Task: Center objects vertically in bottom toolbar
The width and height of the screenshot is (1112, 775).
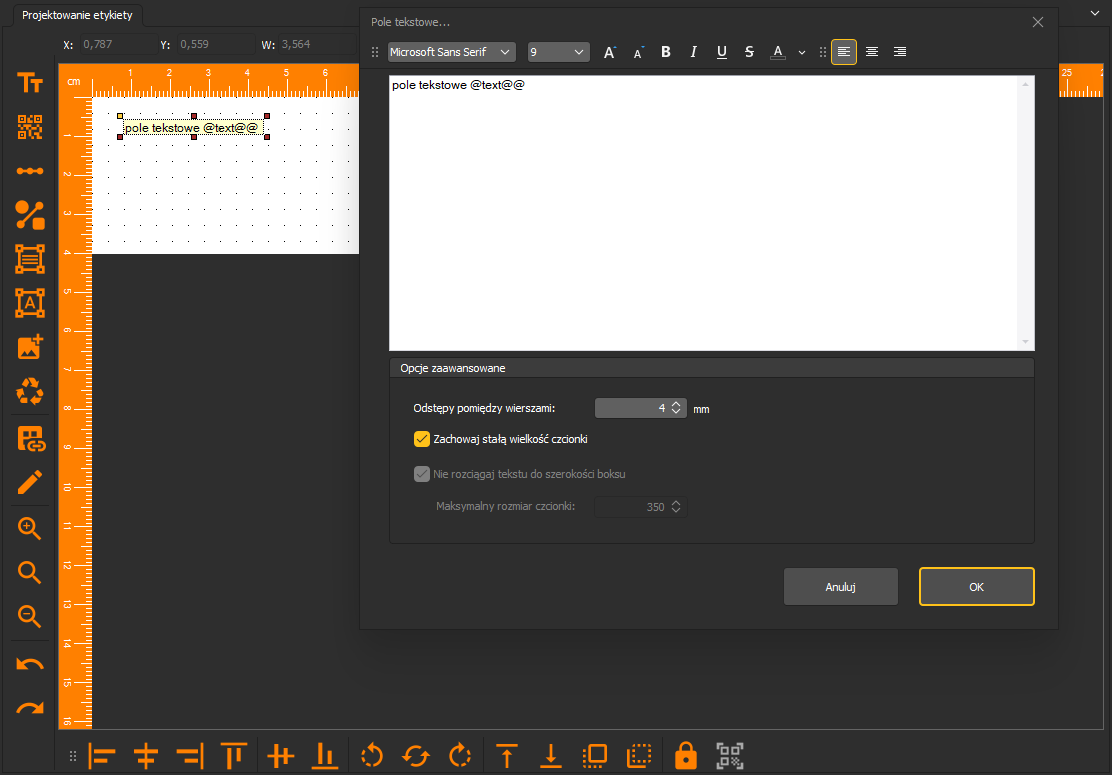Action: point(280,756)
